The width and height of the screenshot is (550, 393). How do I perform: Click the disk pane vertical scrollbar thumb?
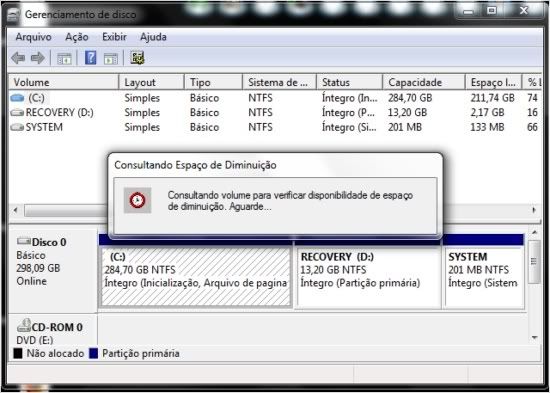pyautogui.click(x=534, y=261)
